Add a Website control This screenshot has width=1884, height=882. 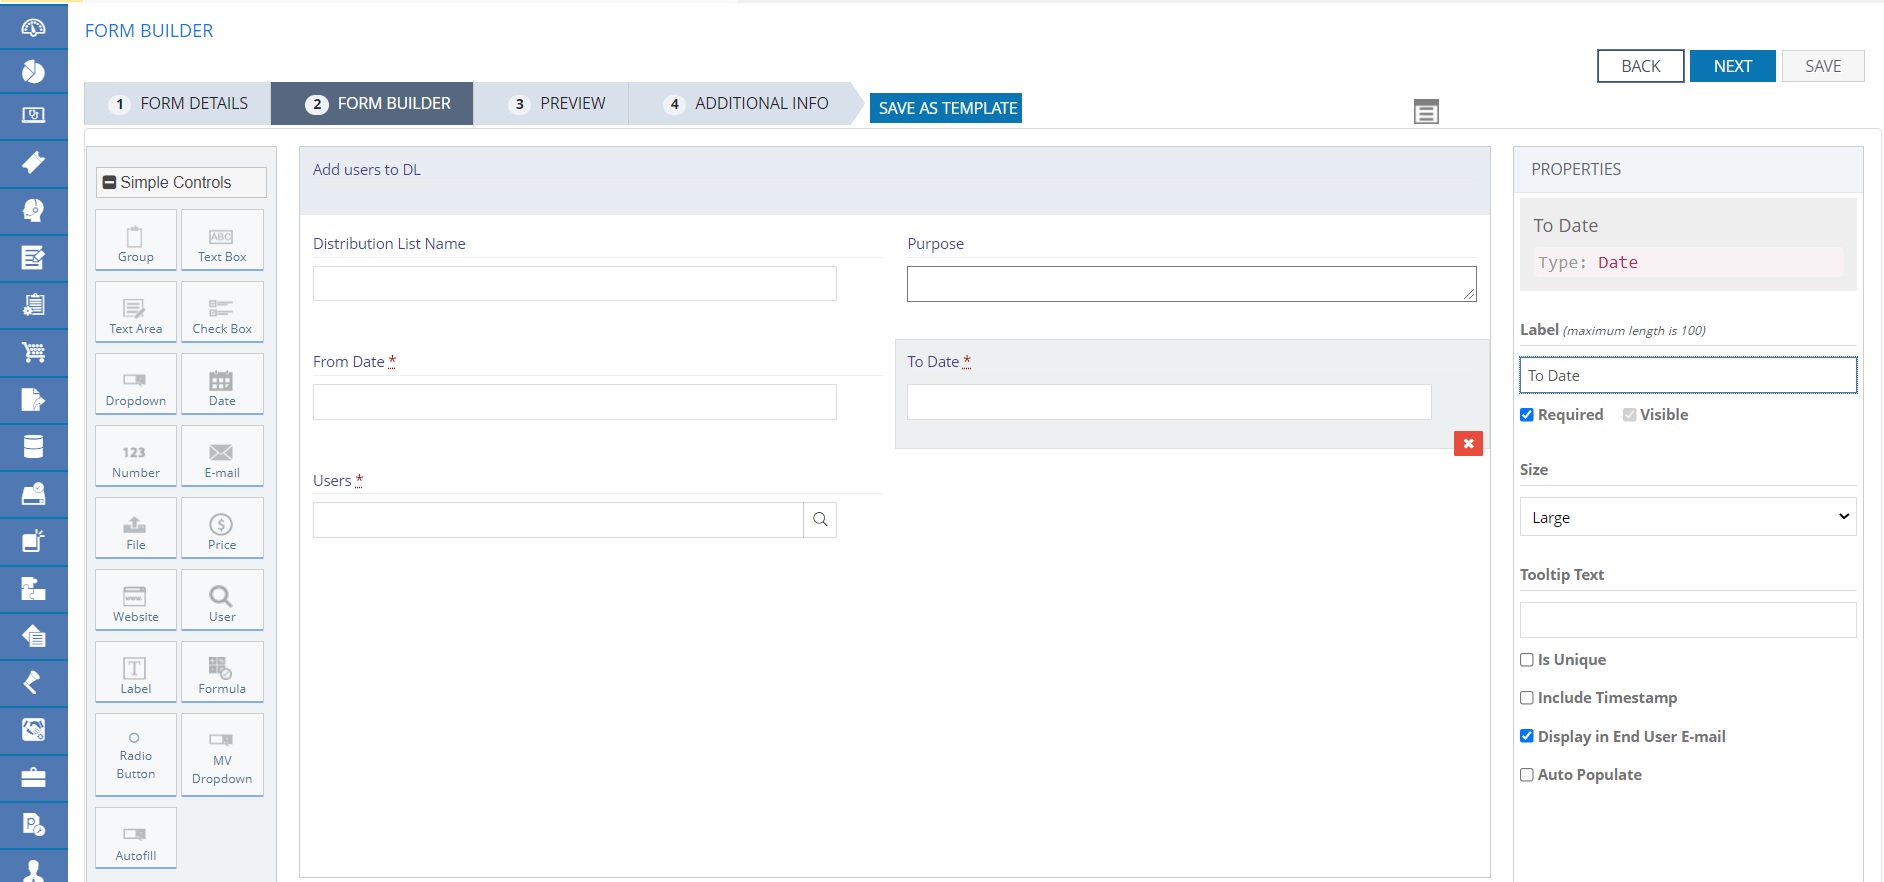coord(136,600)
